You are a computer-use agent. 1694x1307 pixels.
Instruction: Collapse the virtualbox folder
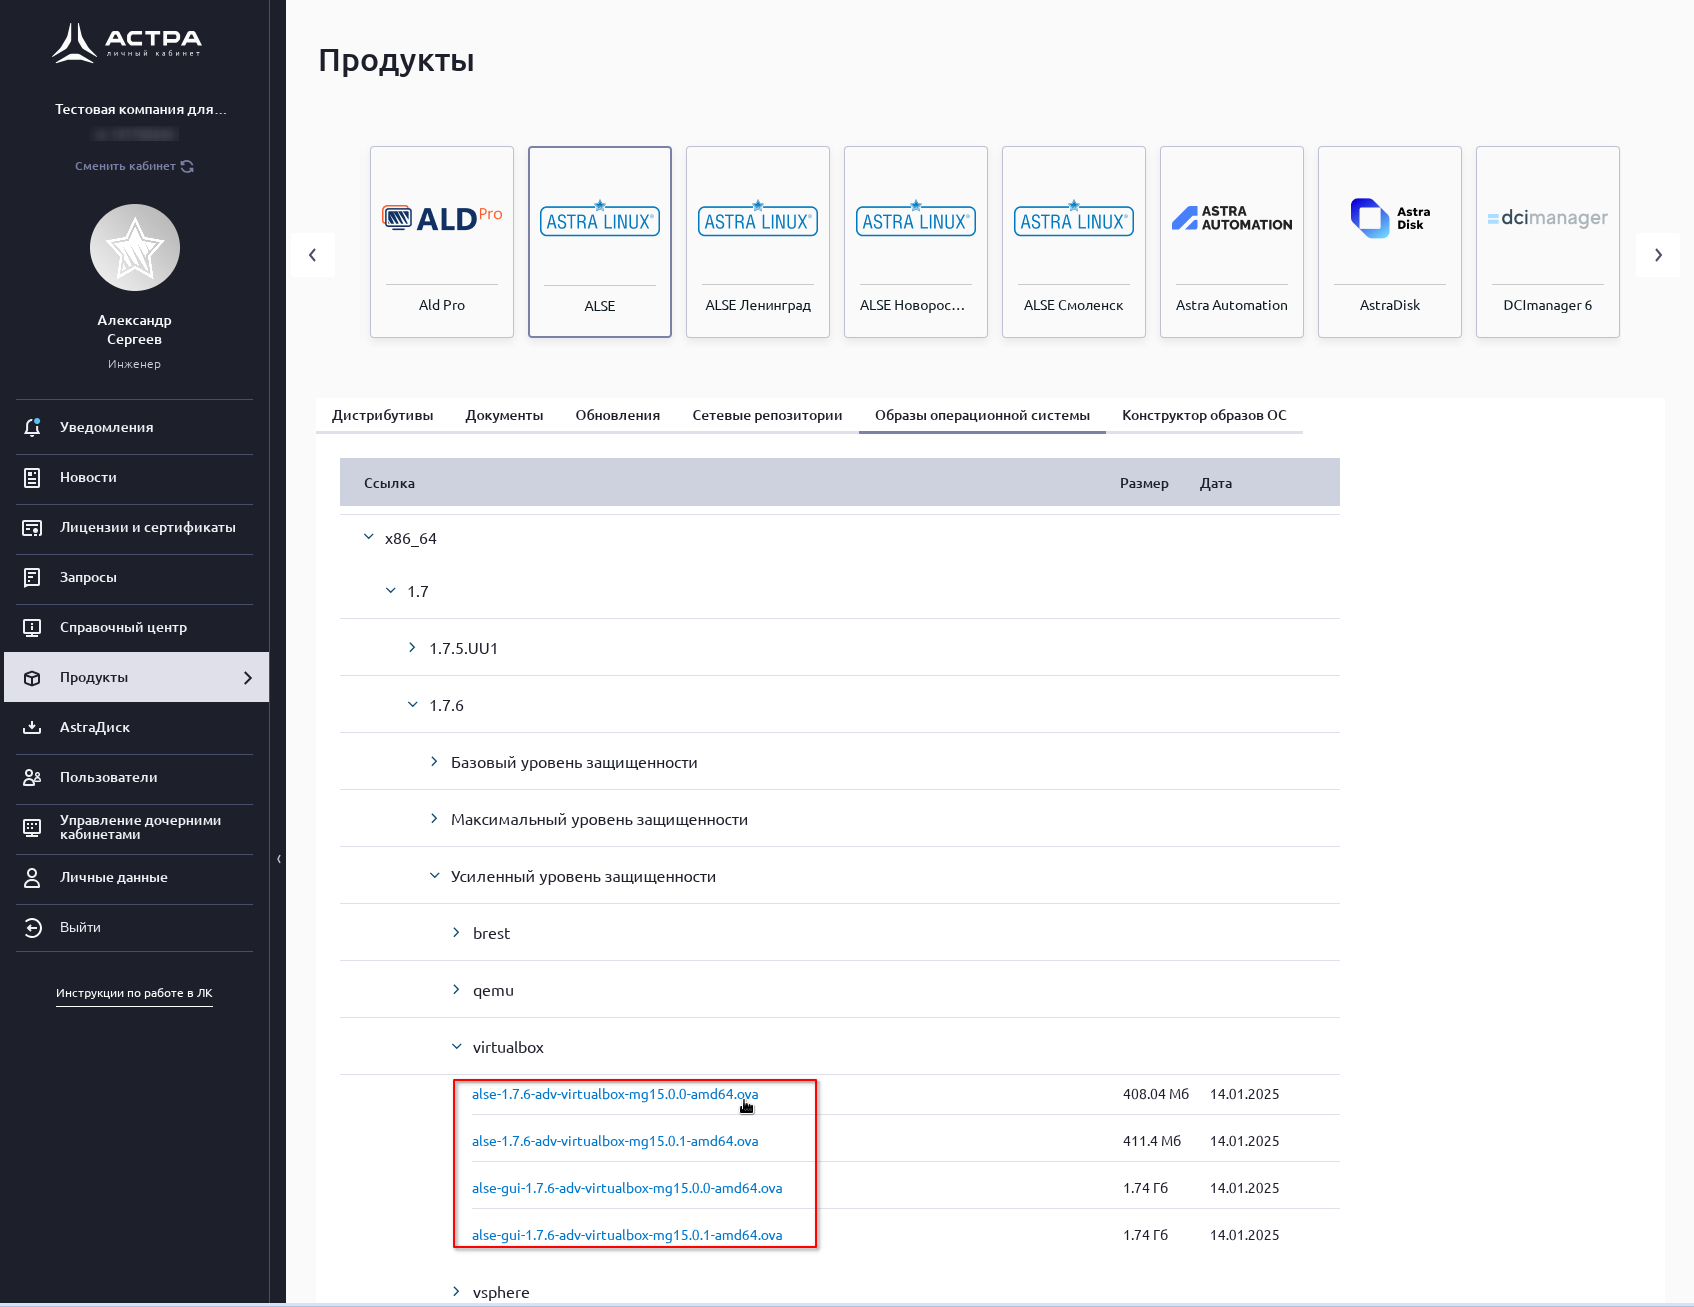click(456, 1047)
